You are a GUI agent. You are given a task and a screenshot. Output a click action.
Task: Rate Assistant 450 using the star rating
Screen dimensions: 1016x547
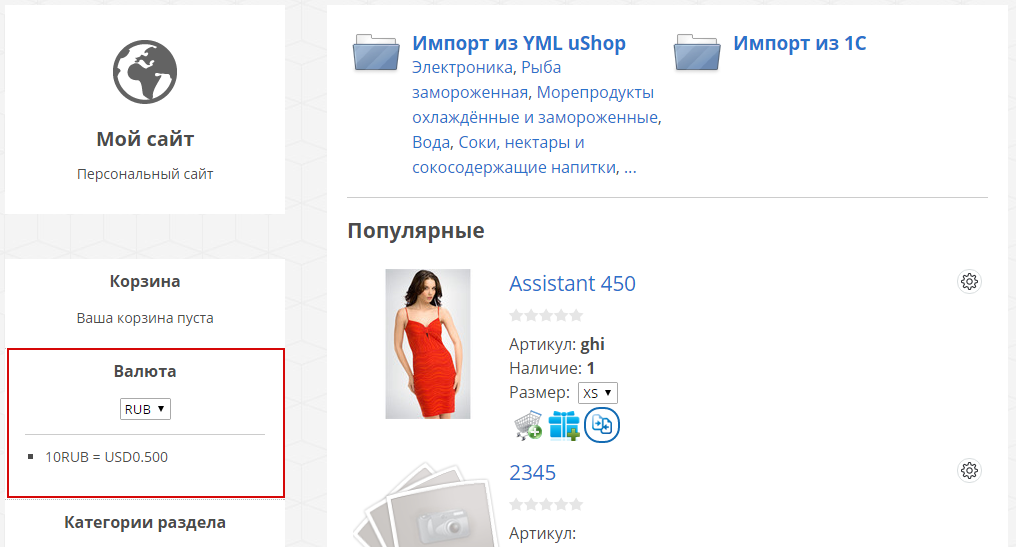[546, 315]
